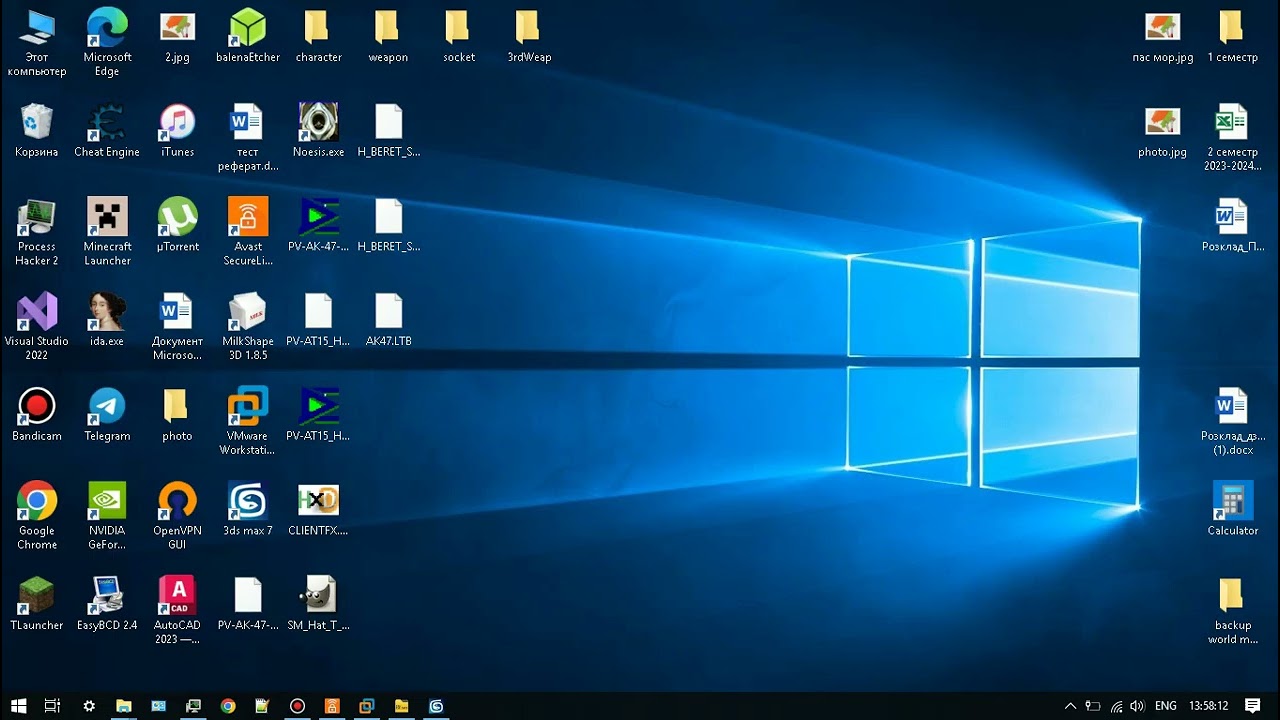Launch the Microsoft Edge desktop shortcut
The width and height of the screenshot is (1280, 720).
(x=107, y=42)
